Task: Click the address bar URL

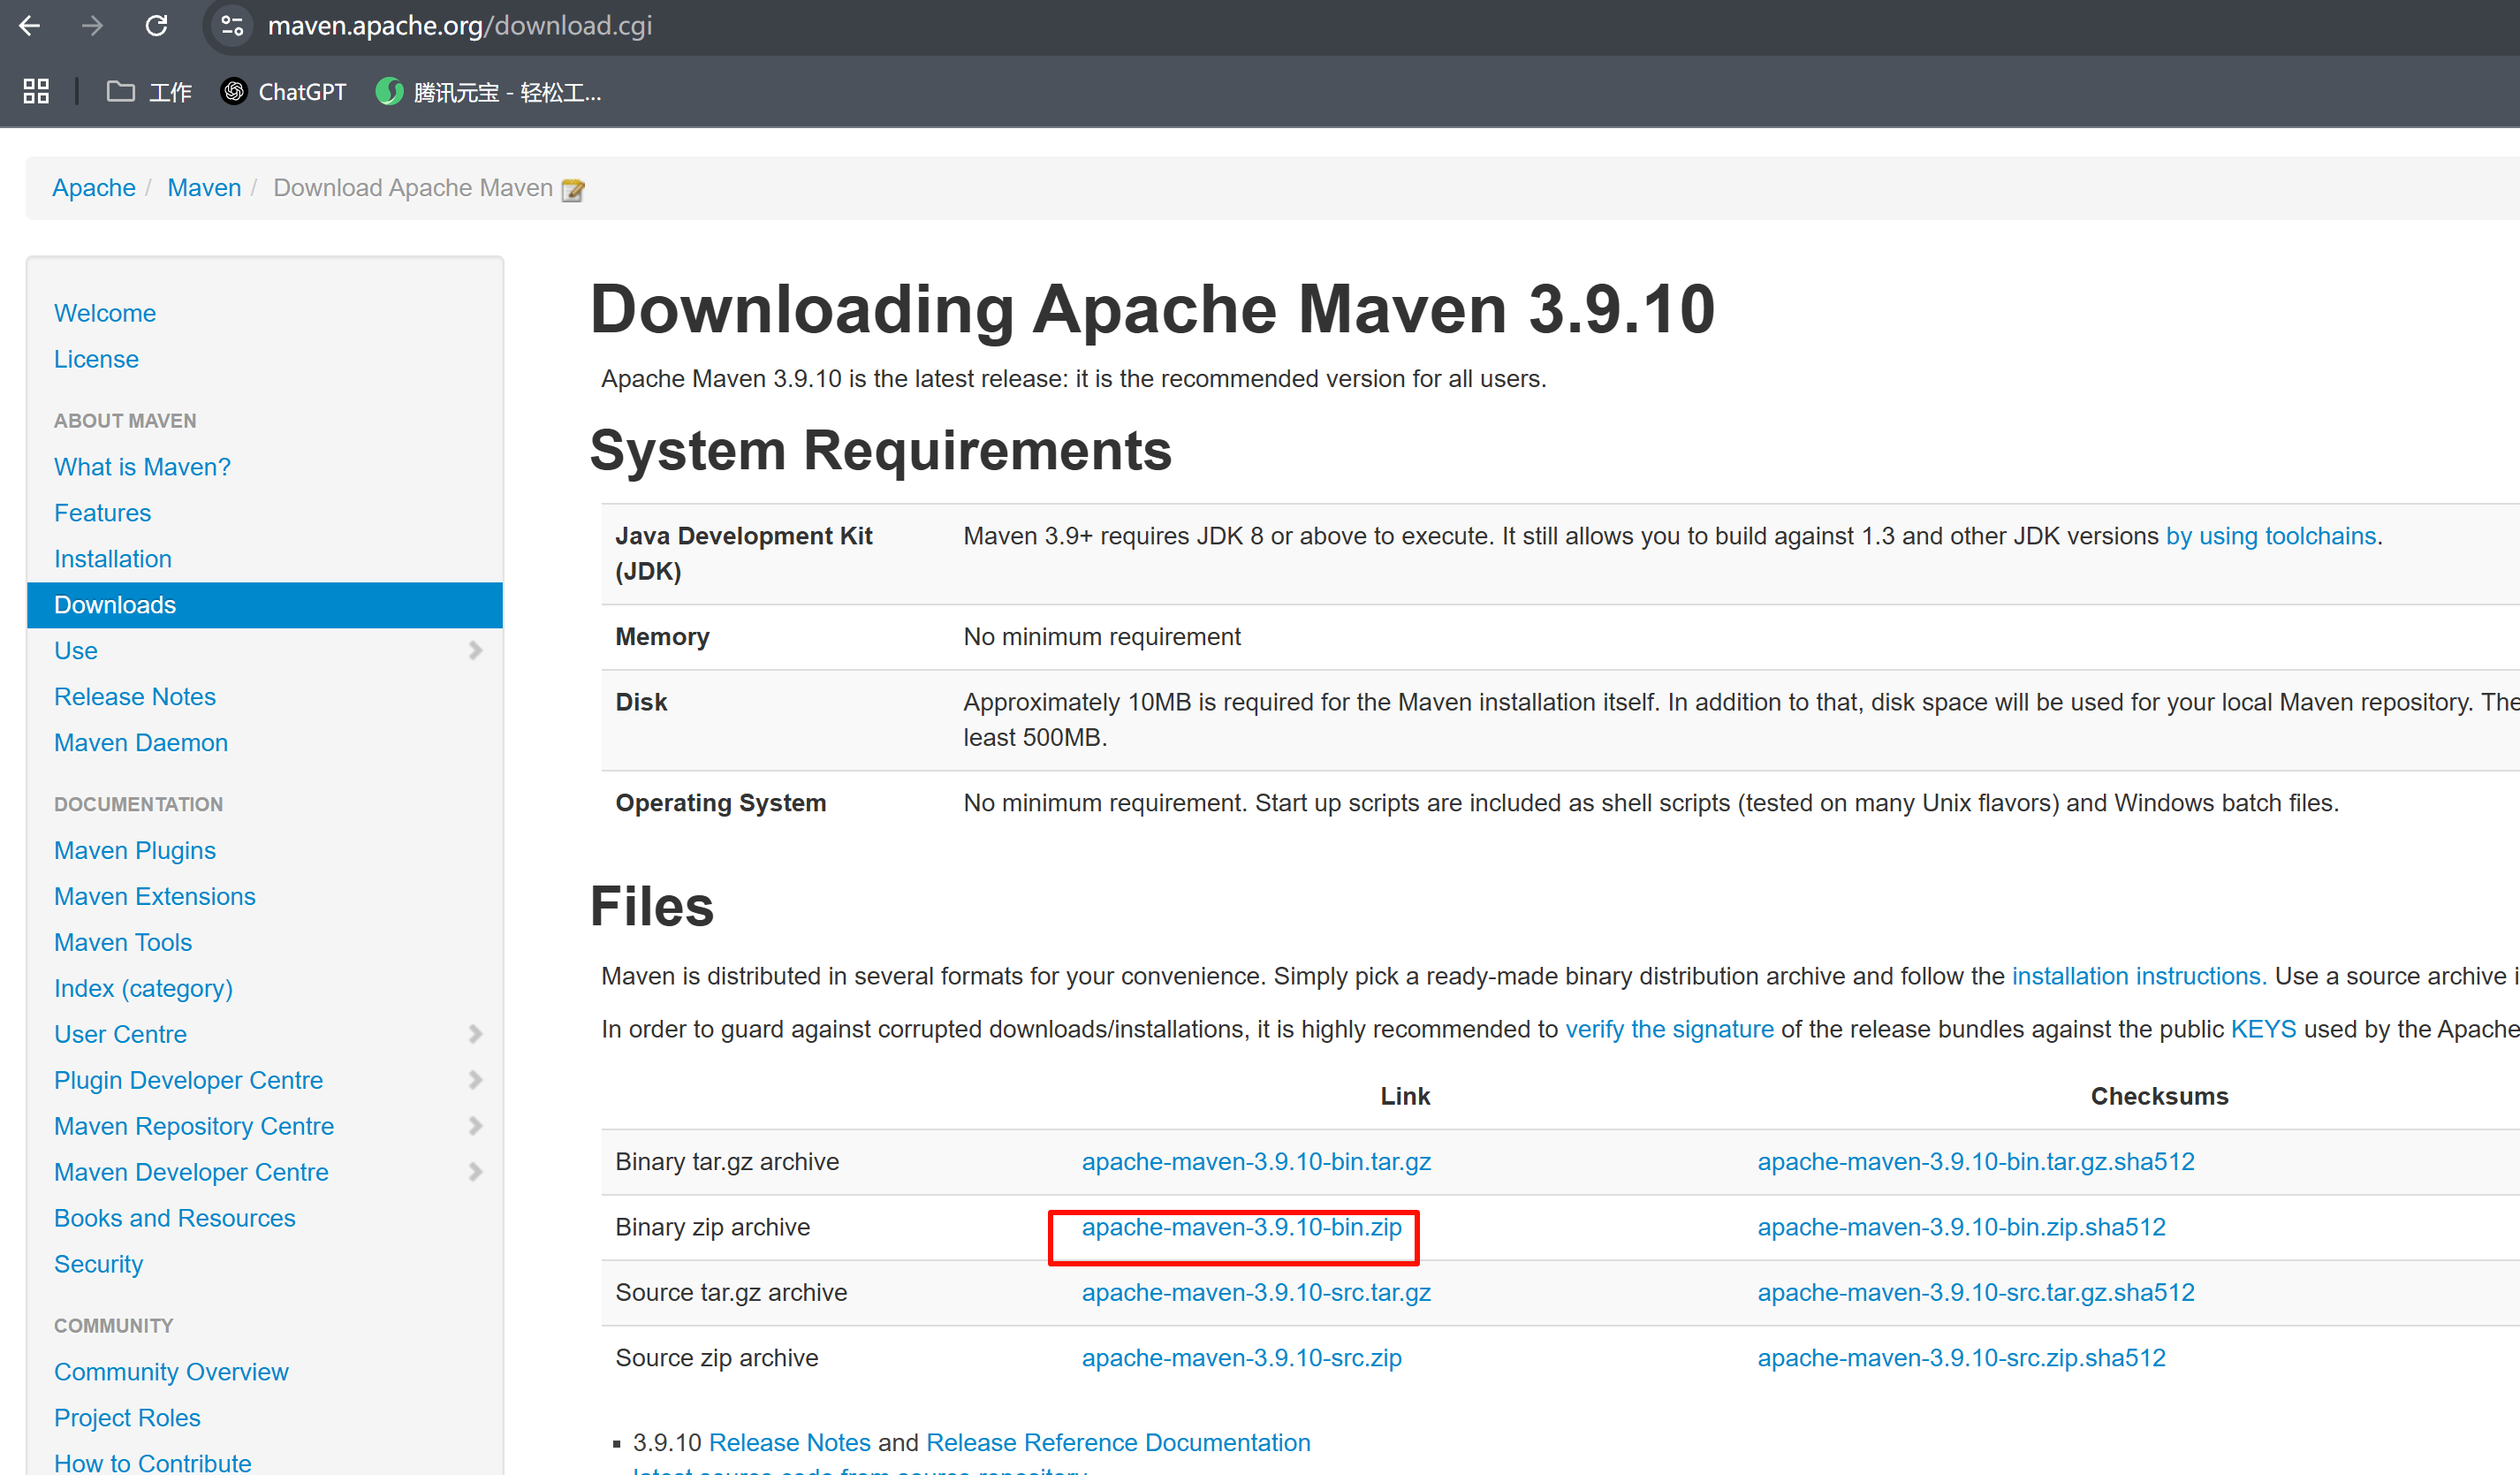Action: [460, 25]
